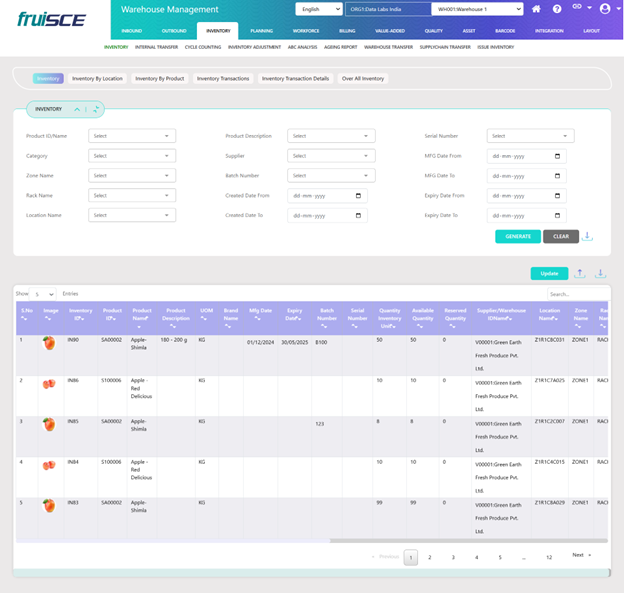The width and height of the screenshot is (624, 593).
Task: Click download icon next to Clear button
Action: [589, 237]
